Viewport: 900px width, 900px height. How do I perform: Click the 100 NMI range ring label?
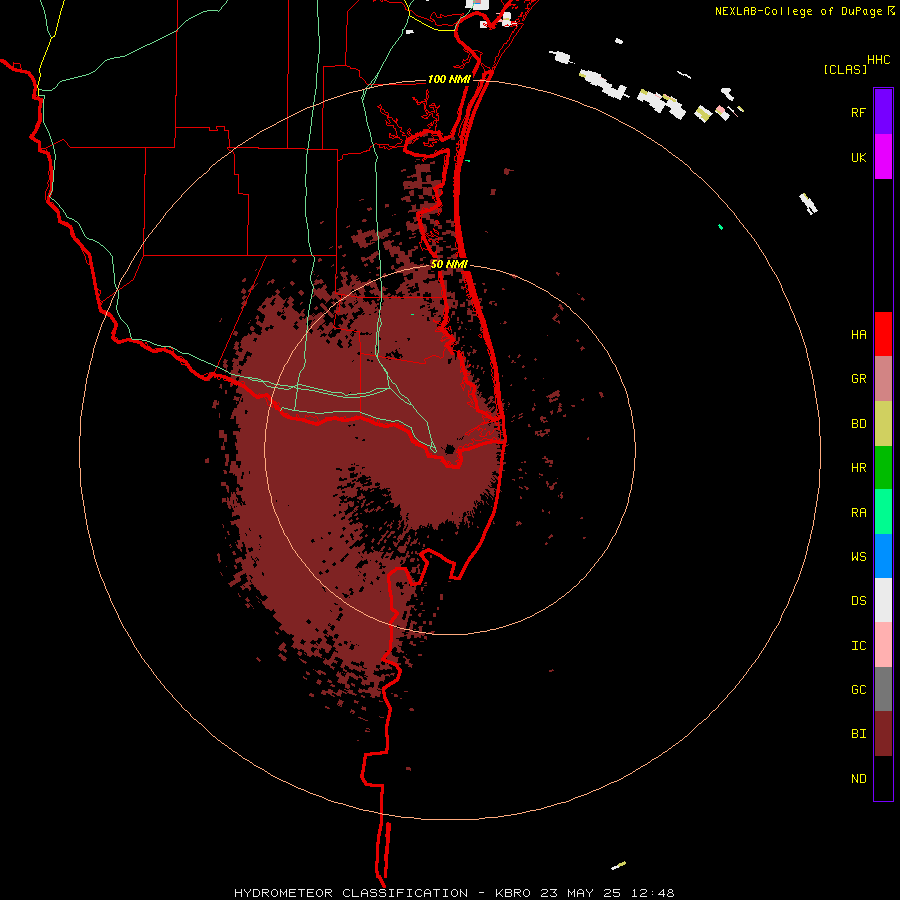pos(449,79)
